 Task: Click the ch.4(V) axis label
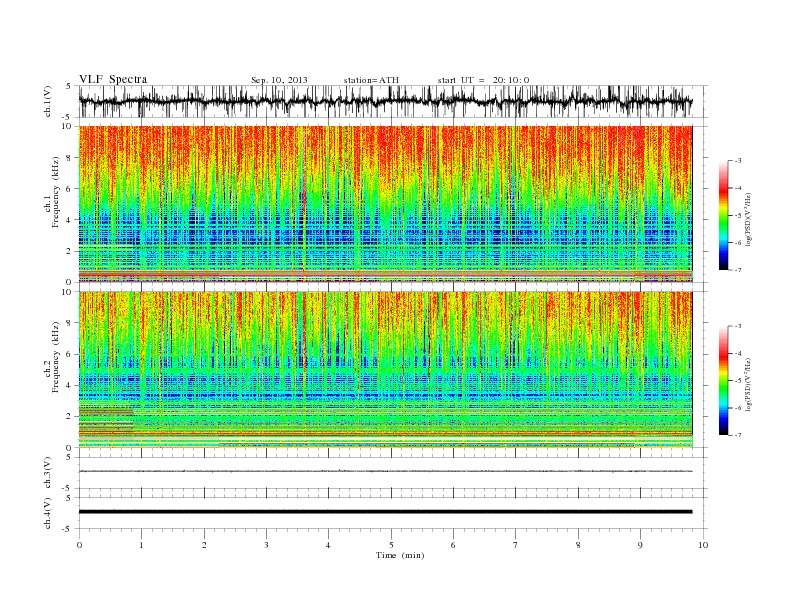[48, 513]
